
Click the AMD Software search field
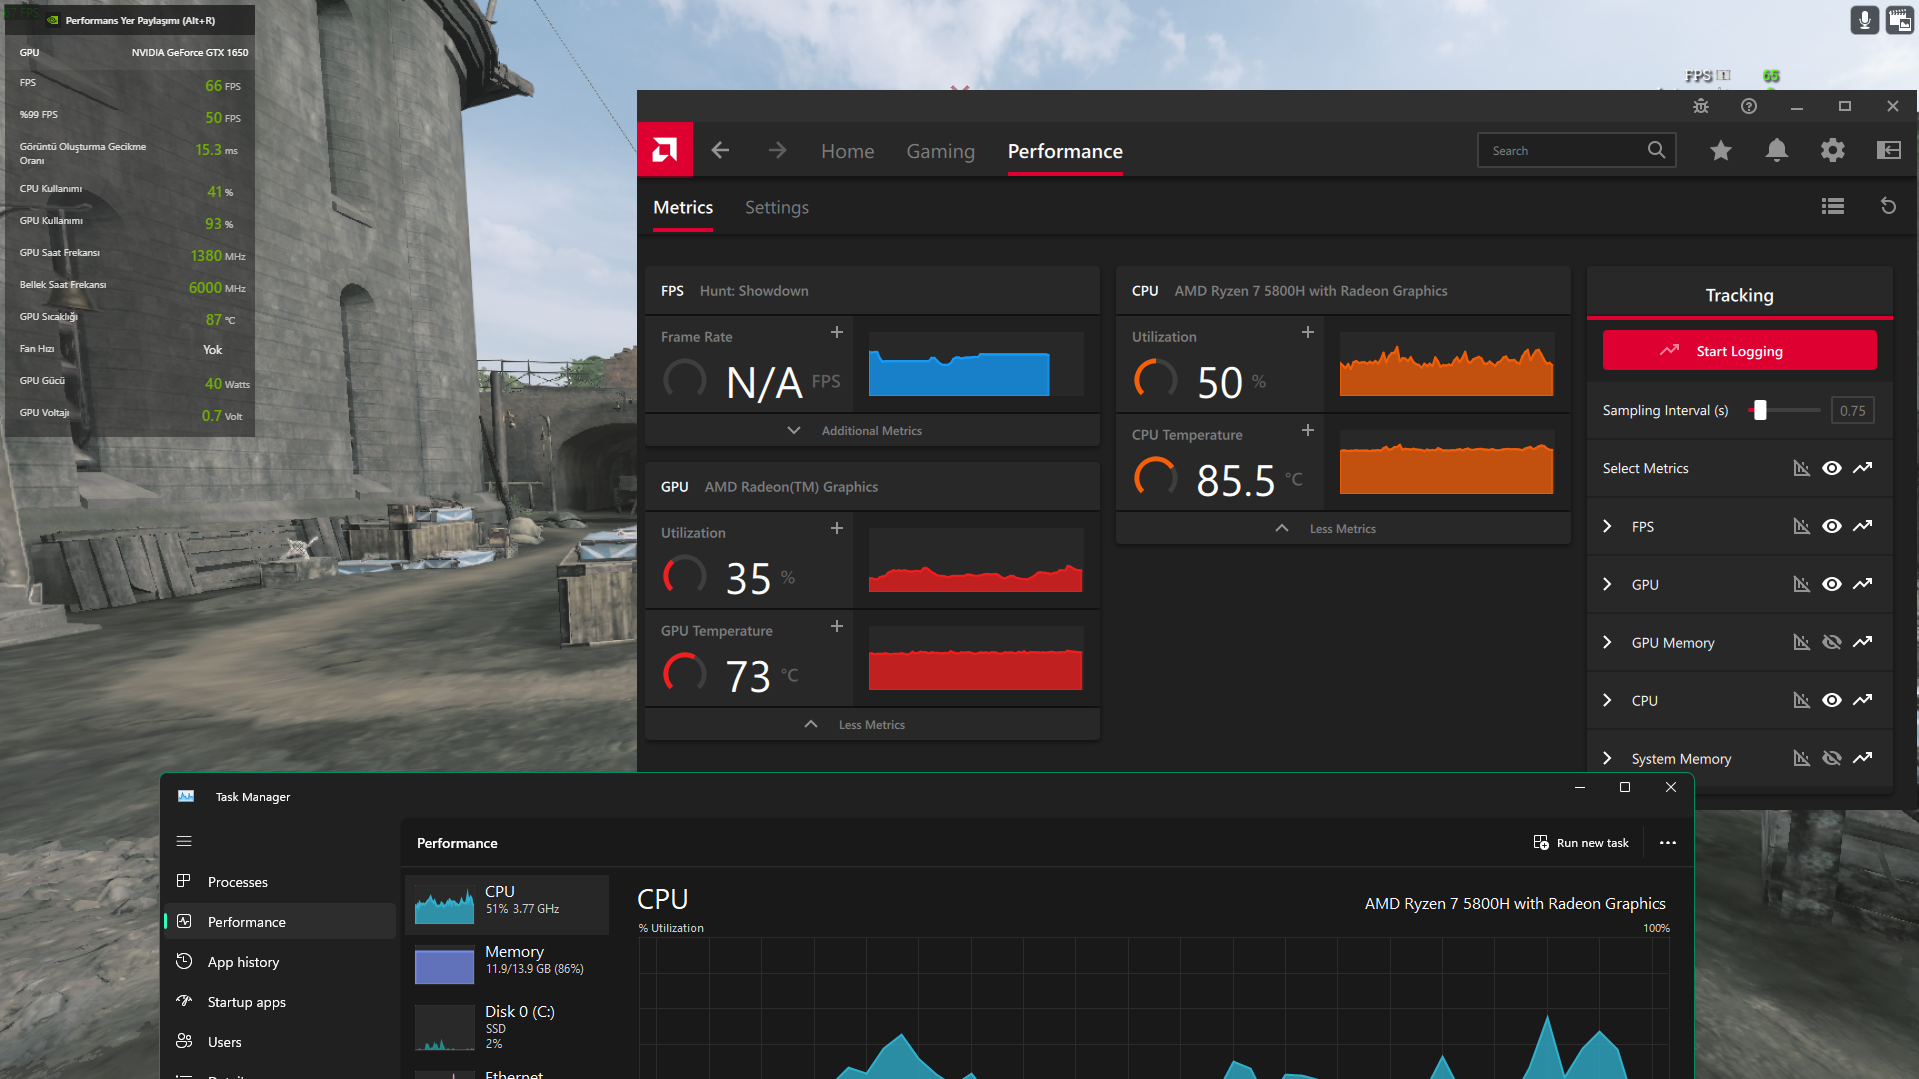click(x=1576, y=150)
